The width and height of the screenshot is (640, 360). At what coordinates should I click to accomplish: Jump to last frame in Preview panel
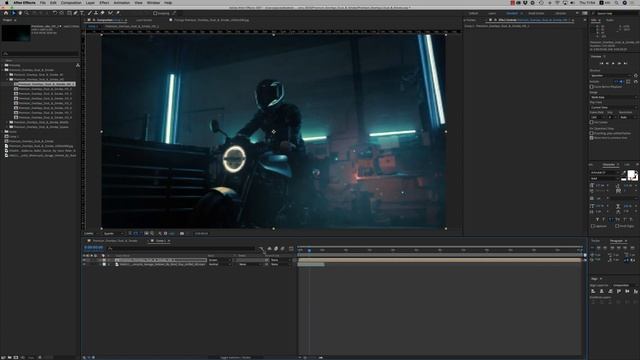[625, 63]
